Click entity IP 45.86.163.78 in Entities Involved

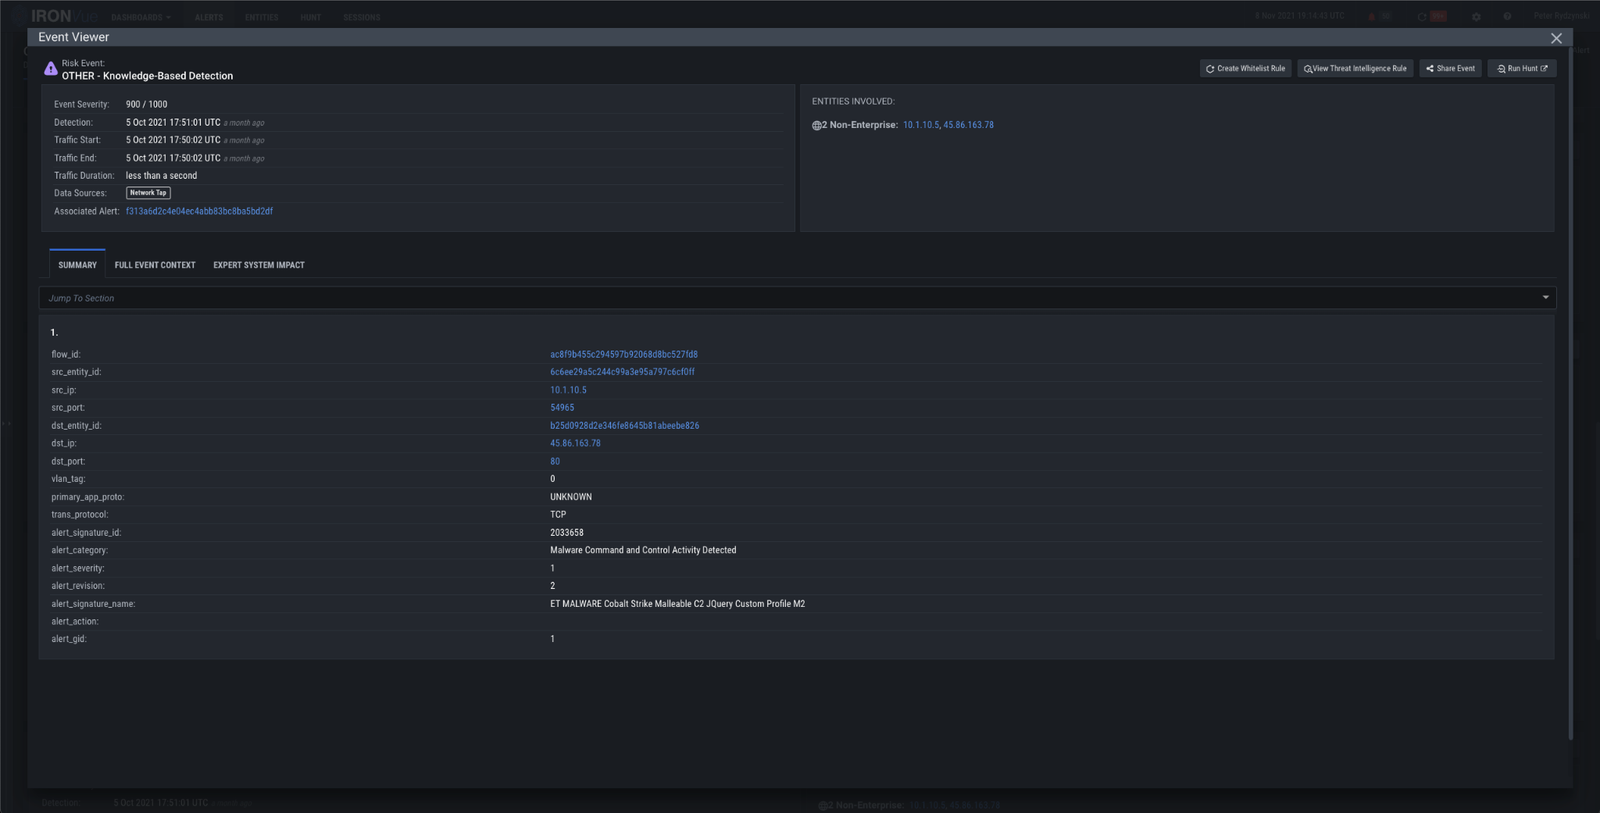(x=968, y=125)
